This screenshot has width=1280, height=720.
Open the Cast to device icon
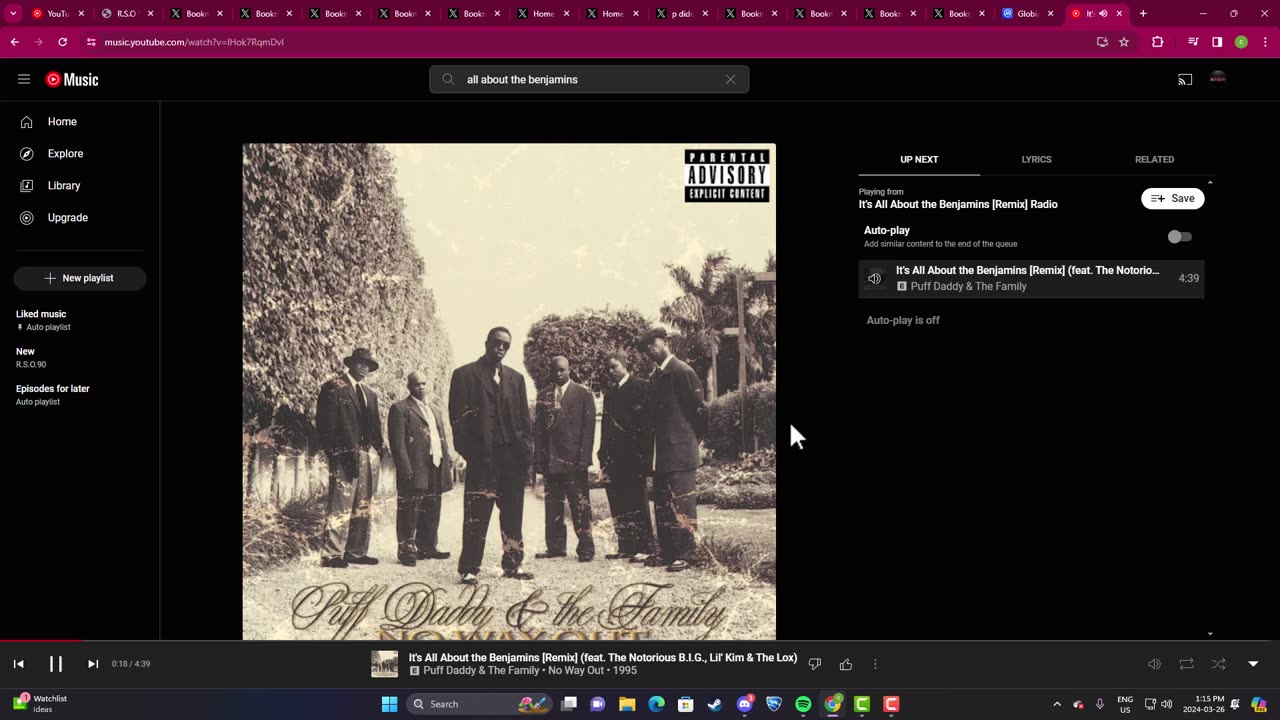[x=1185, y=80]
